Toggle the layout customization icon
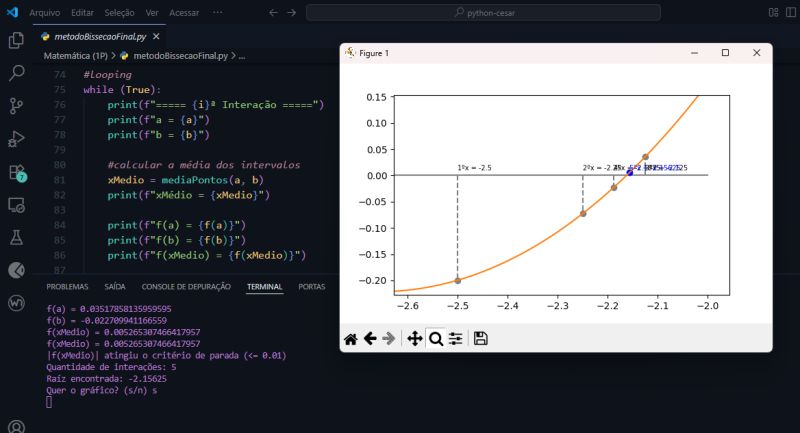Image resolution: width=800 pixels, height=433 pixels. coord(773,12)
